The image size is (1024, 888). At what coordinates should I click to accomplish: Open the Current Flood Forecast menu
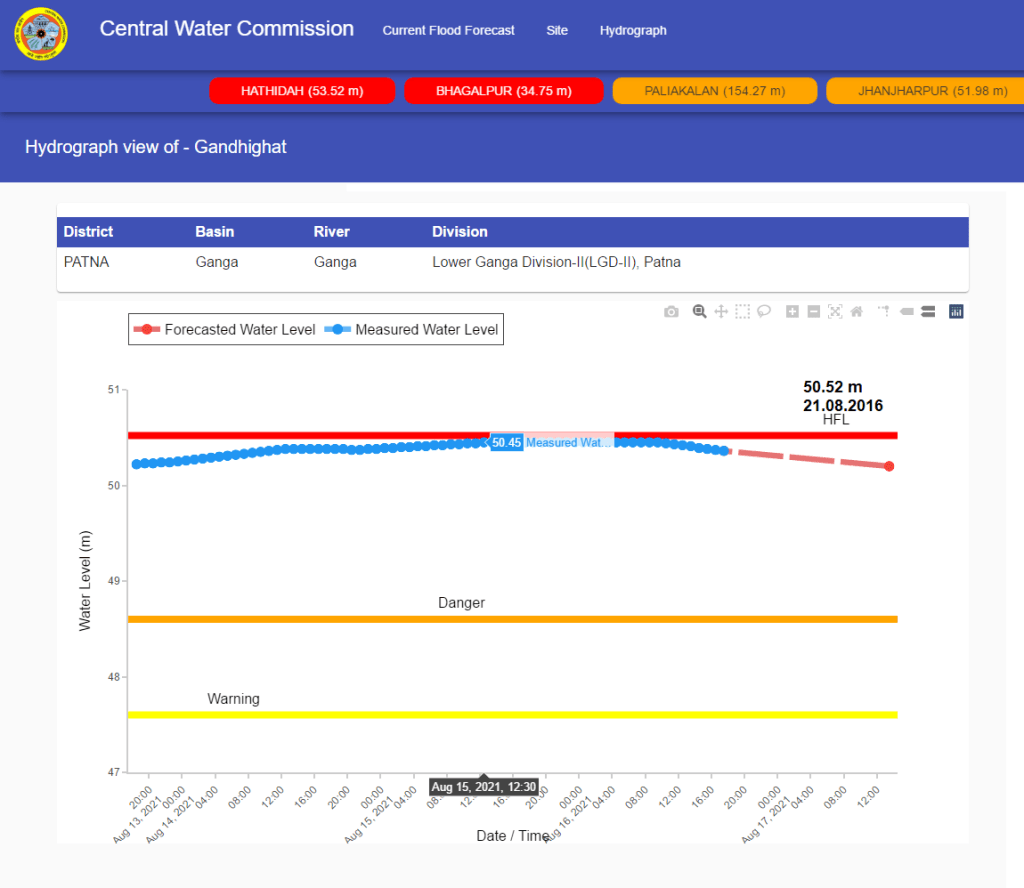coord(448,31)
